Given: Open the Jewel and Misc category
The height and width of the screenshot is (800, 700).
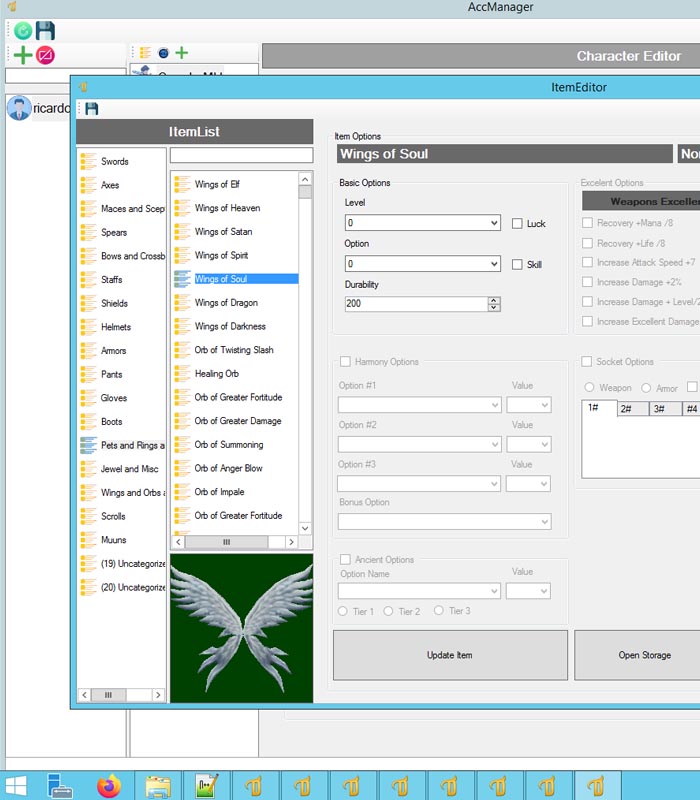Looking at the screenshot, I should click(x=130, y=469).
